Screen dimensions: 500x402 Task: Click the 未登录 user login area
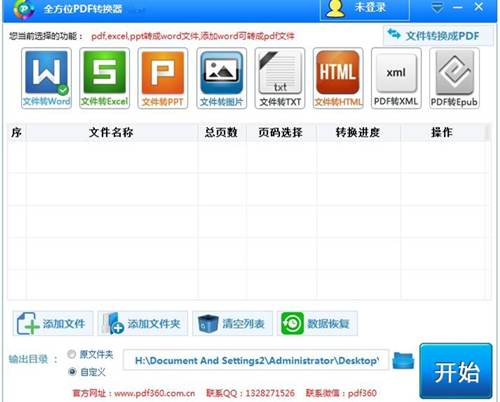(365, 9)
